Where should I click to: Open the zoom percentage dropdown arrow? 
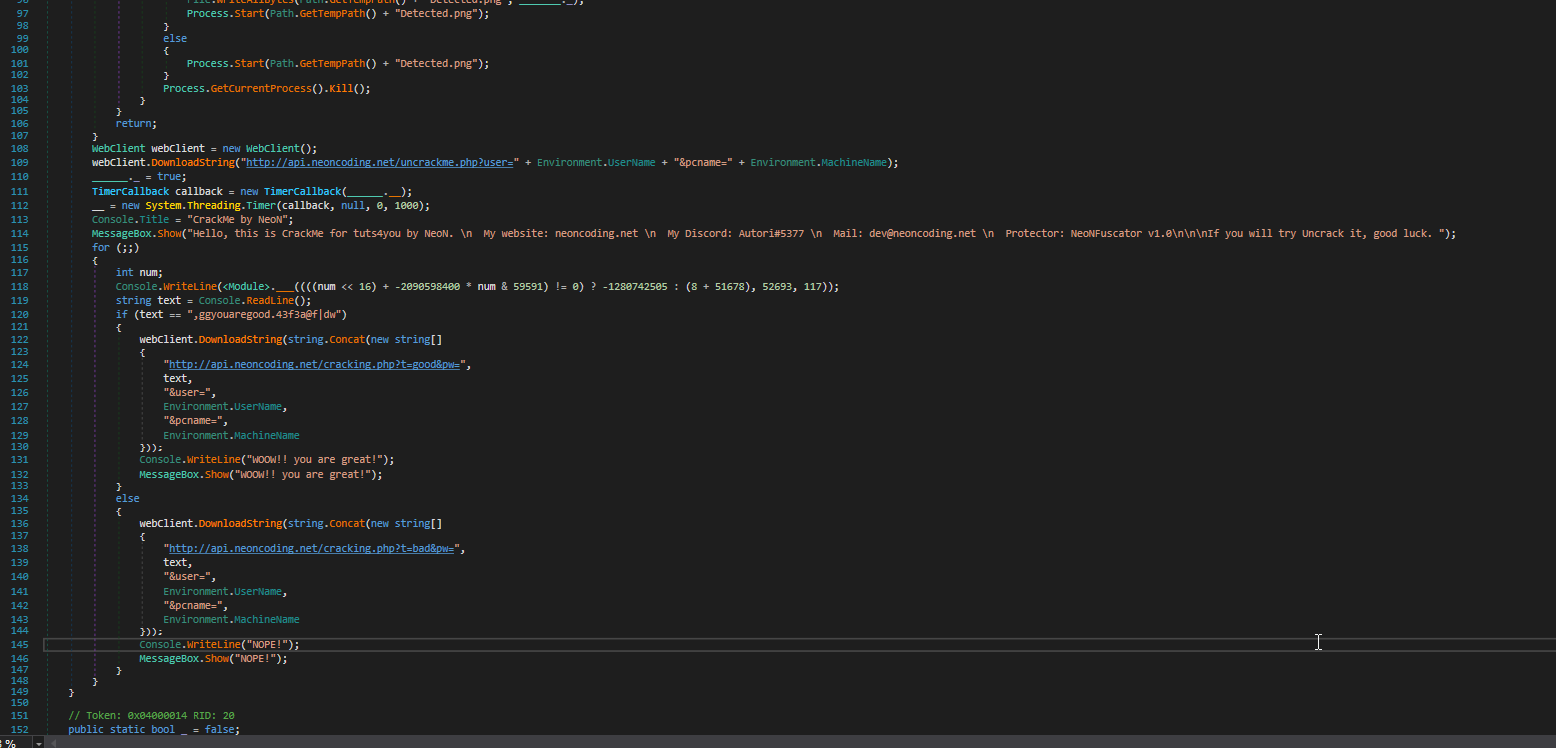38,743
